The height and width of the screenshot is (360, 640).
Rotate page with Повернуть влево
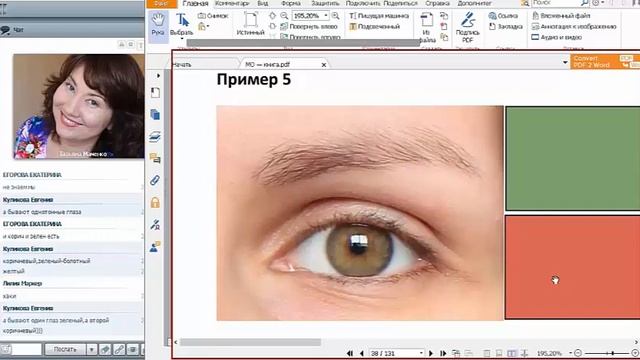309,27
